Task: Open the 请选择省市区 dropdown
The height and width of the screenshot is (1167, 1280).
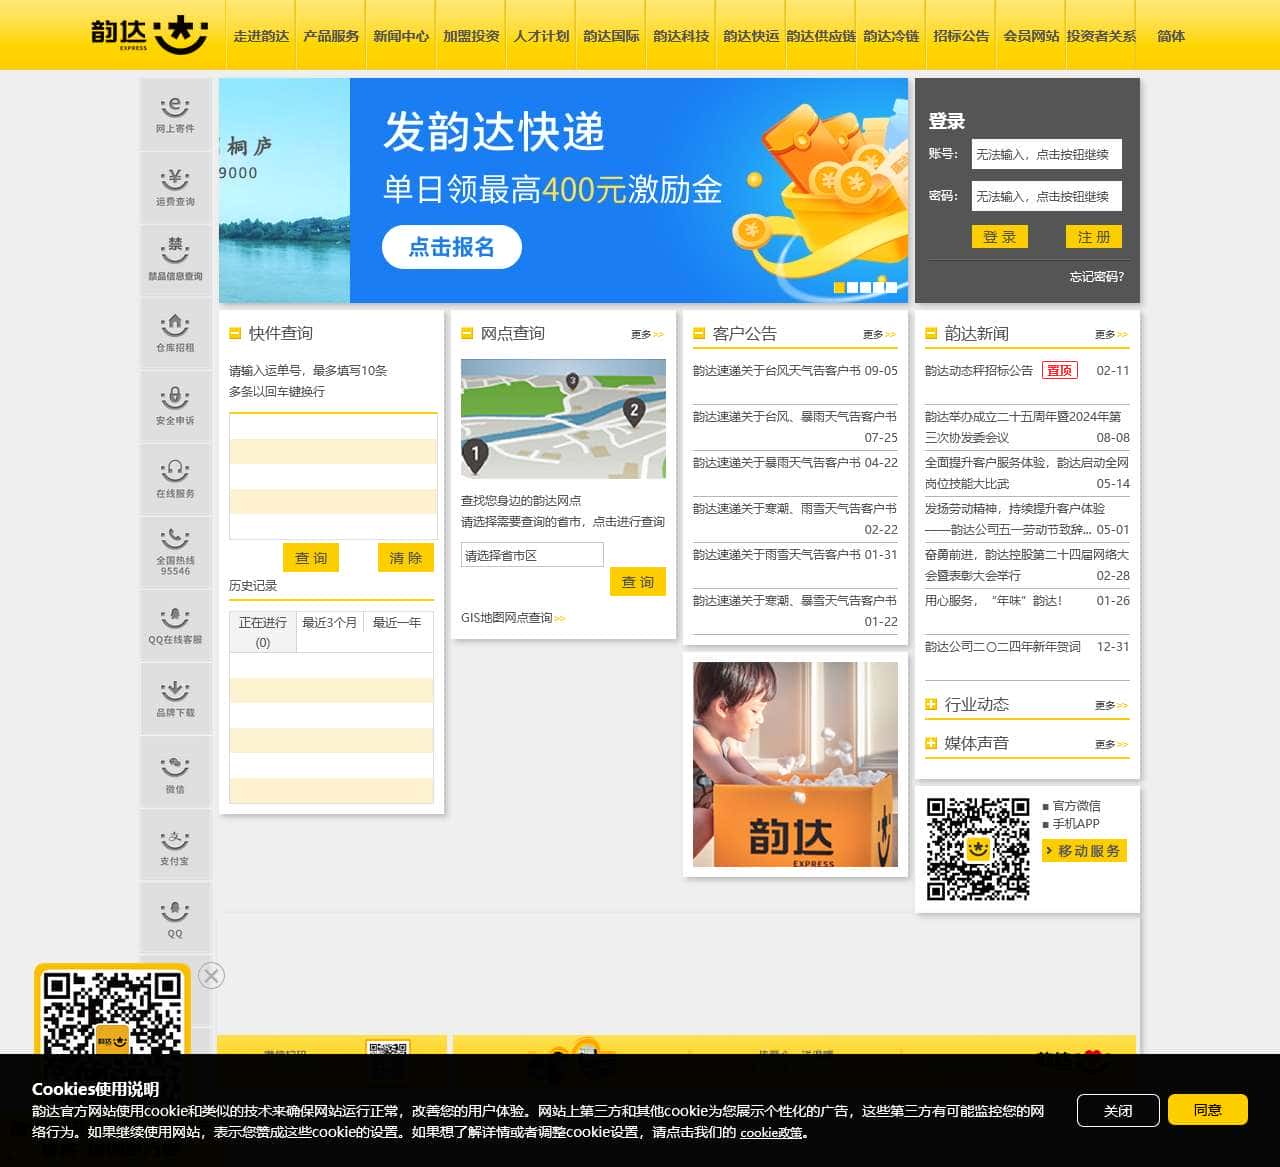Action: tap(531, 554)
